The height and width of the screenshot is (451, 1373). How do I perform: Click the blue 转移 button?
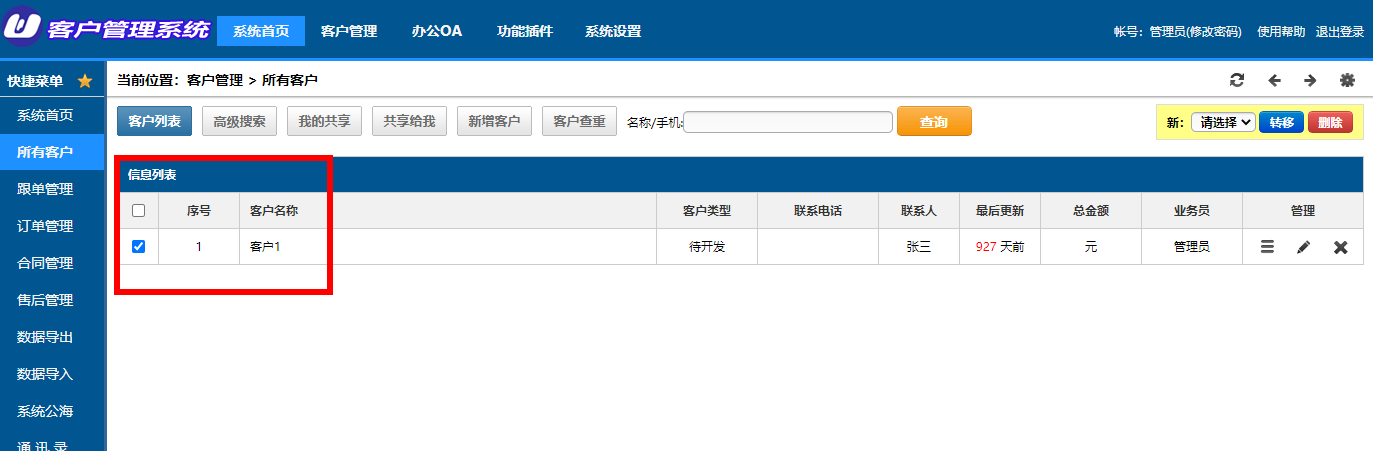(1281, 122)
